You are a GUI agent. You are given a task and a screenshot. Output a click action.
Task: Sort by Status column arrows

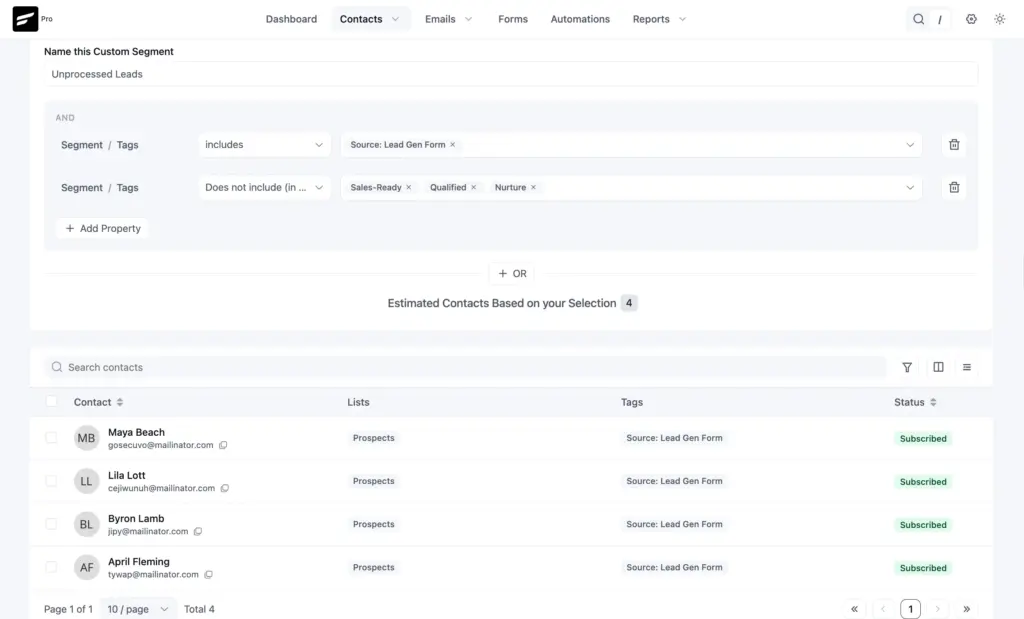point(933,402)
